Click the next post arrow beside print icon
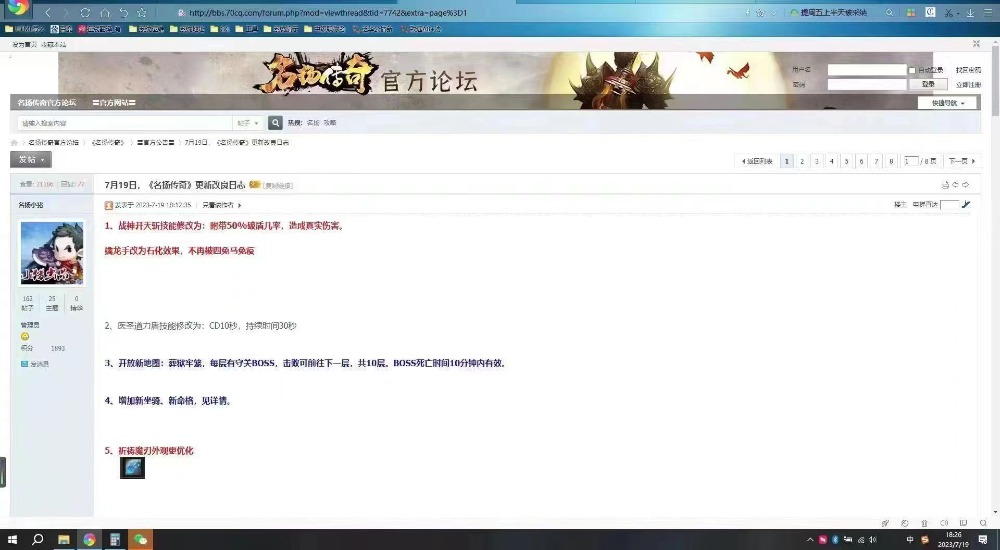The image size is (1000, 550). 966,185
